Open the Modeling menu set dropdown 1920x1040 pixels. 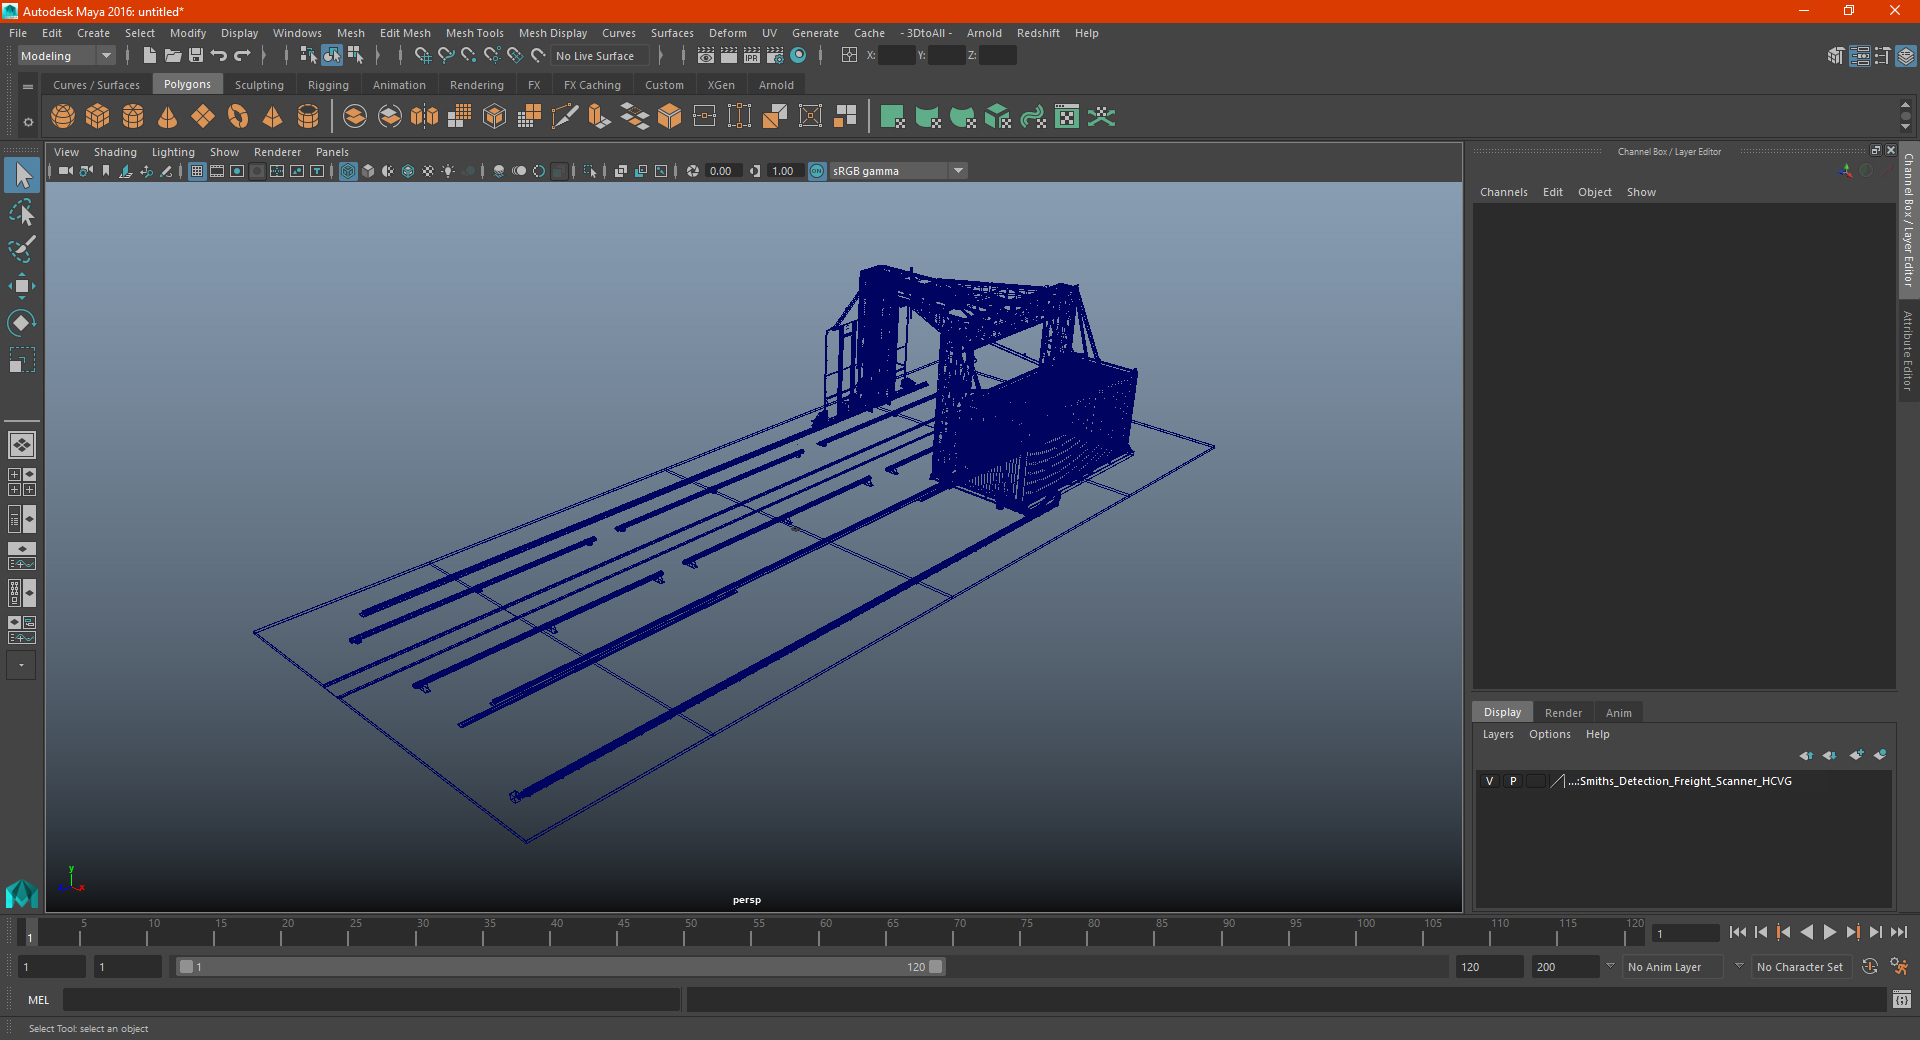[66, 56]
